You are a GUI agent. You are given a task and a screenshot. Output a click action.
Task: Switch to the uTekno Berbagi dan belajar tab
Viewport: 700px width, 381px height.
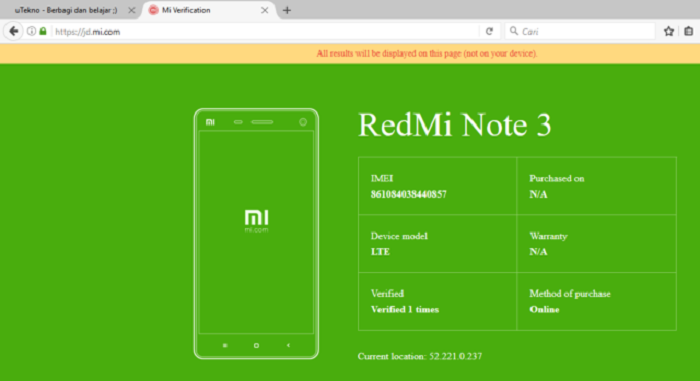[x=66, y=10]
